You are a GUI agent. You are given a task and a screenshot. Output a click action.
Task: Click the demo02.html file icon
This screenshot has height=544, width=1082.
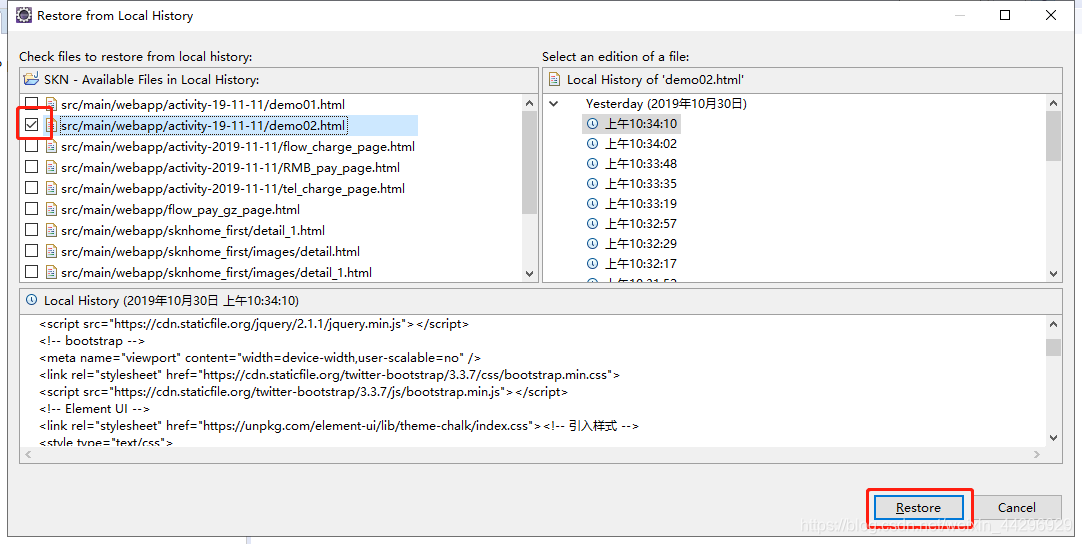[50, 125]
